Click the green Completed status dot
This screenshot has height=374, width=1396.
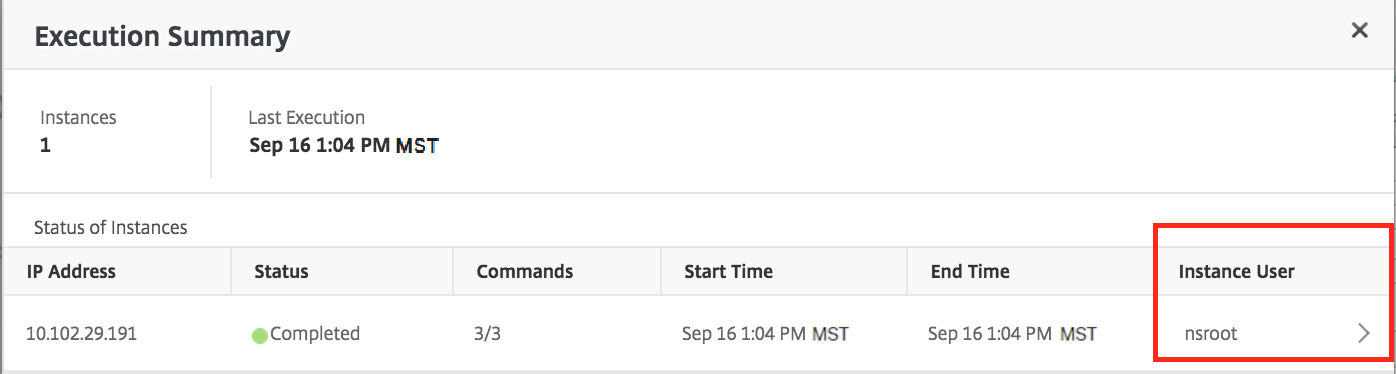point(260,335)
